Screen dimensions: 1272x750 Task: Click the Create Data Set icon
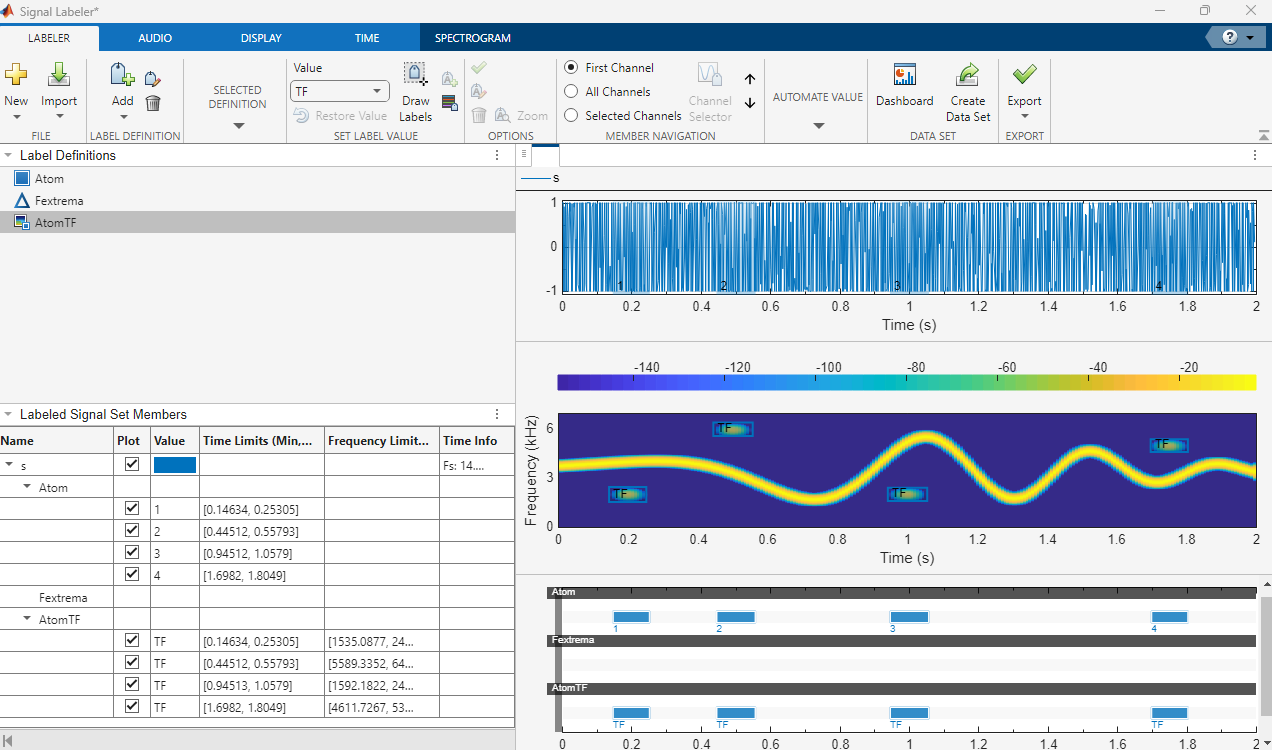point(967,76)
